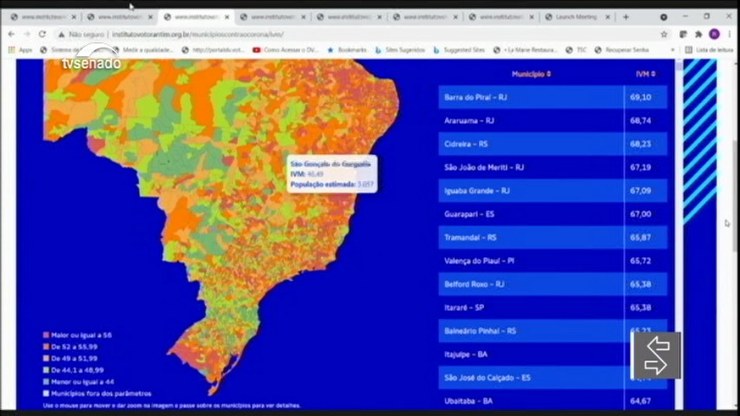
Task: Click the swap arrows overlay icon
Action: point(656,355)
